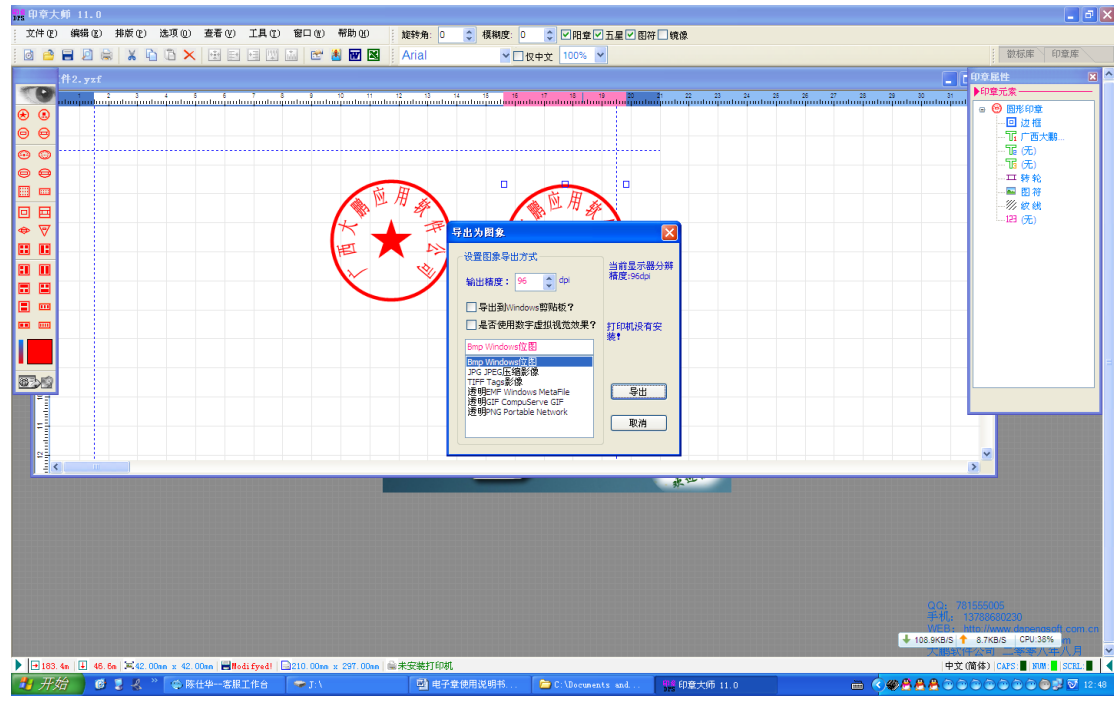Switch to the 印章库 tab
Screen dimensions: 1114x702
(x=1065, y=54)
